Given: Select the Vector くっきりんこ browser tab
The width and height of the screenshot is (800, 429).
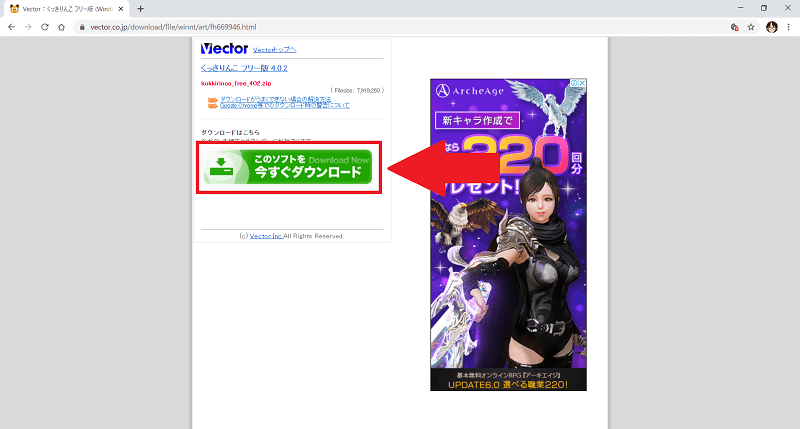Looking at the screenshot, I should pos(66,9).
